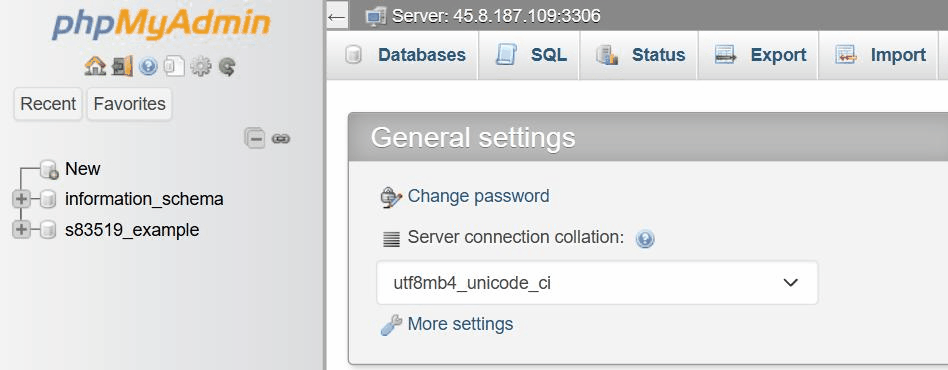Open navigation panel settings gear icon
Screen dimensions: 948x370
pyautogui.click(x=201, y=67)
